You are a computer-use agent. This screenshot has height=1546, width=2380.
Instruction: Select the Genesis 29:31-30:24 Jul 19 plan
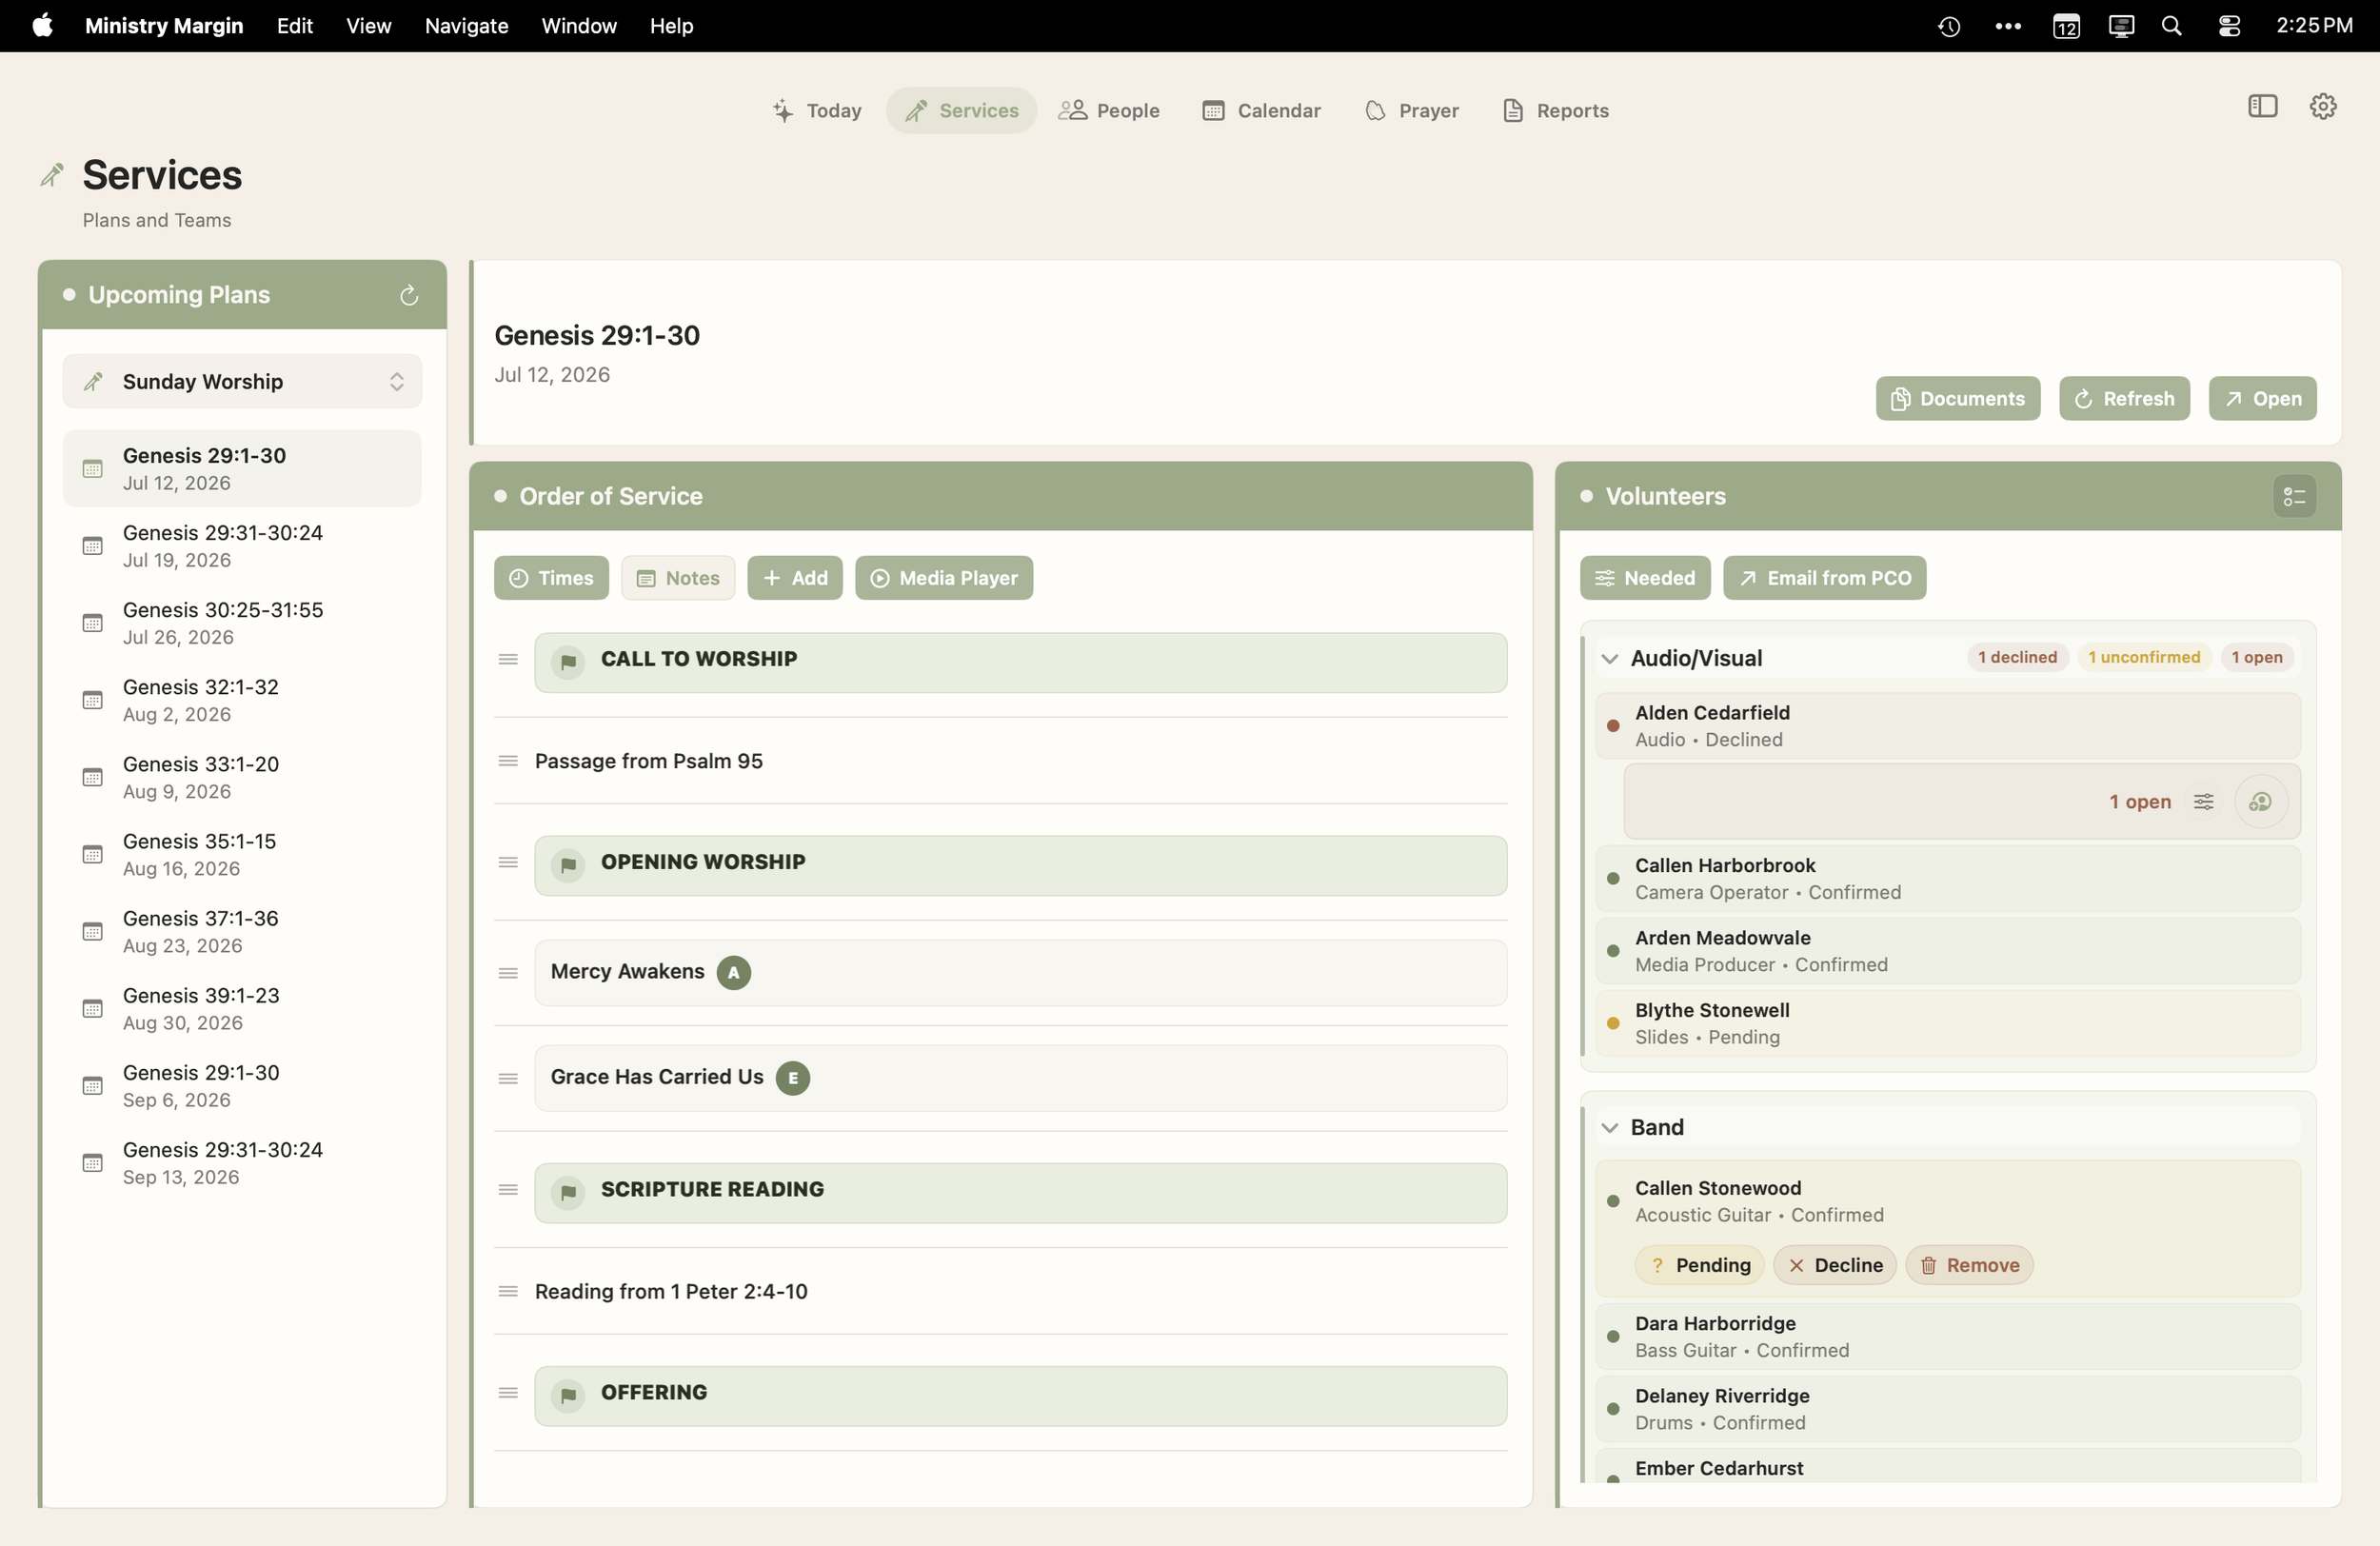[242, 546]
